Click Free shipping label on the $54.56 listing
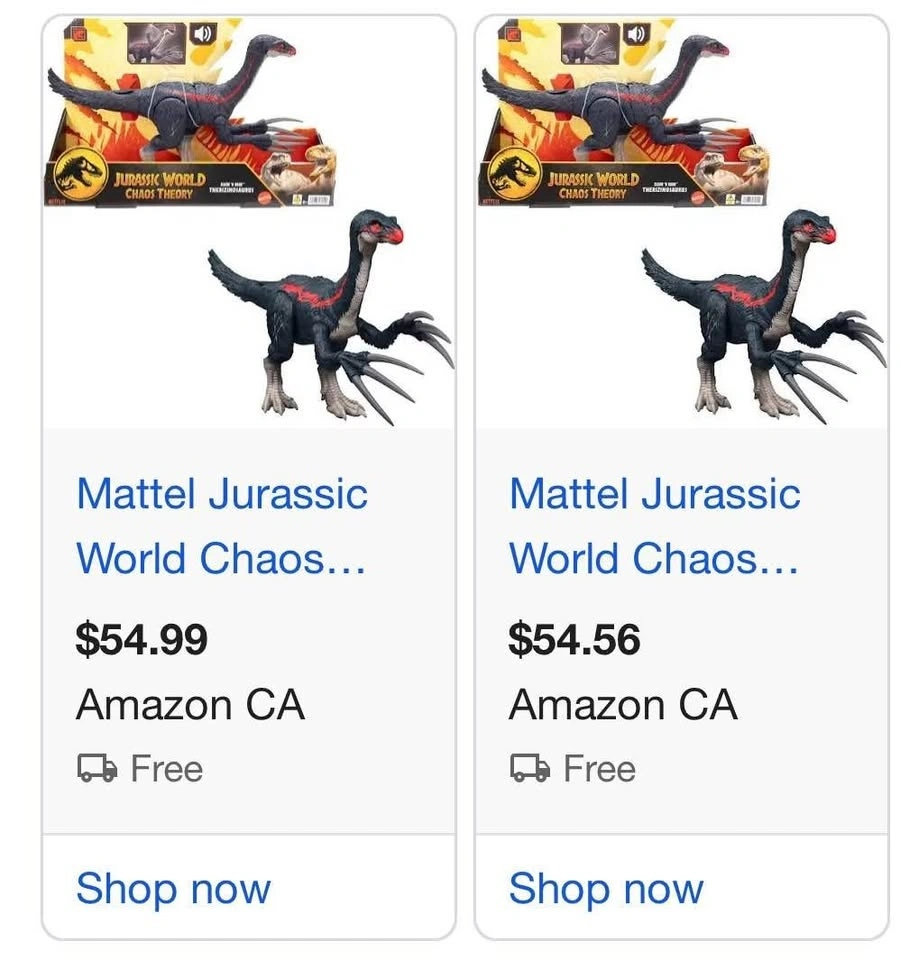The width and height of the screenshot is (900, 960). pyautogui.click(x=599, y=768)
